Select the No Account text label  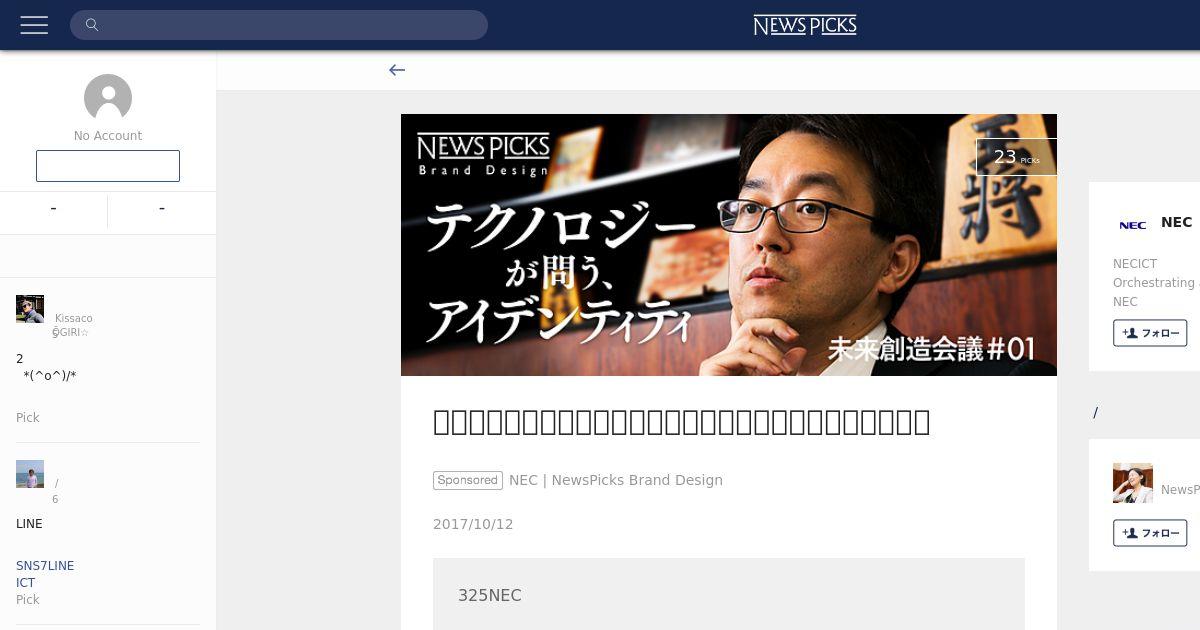(x=108, y=136)
